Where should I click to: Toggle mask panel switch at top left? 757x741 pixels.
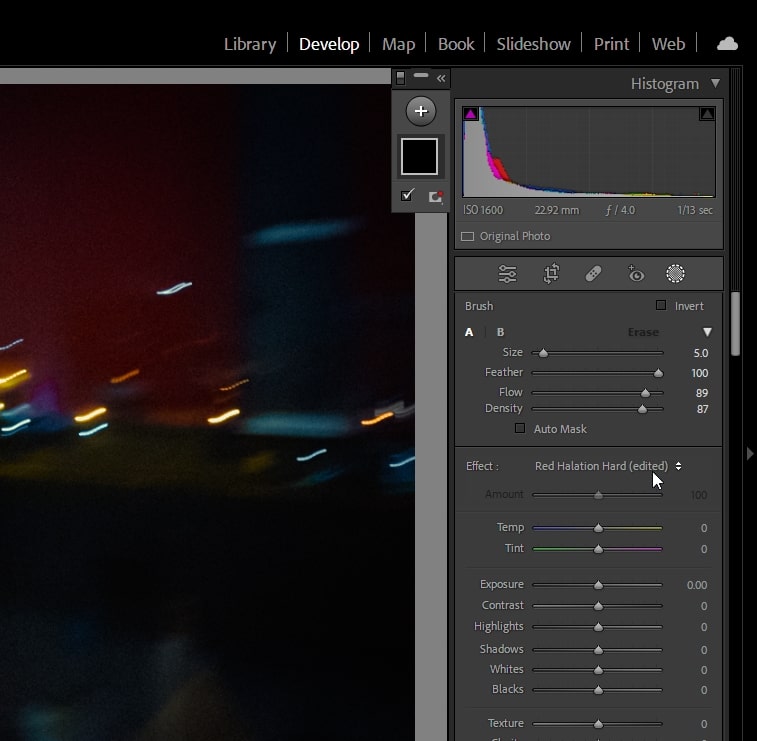click(x=400, y=78)
